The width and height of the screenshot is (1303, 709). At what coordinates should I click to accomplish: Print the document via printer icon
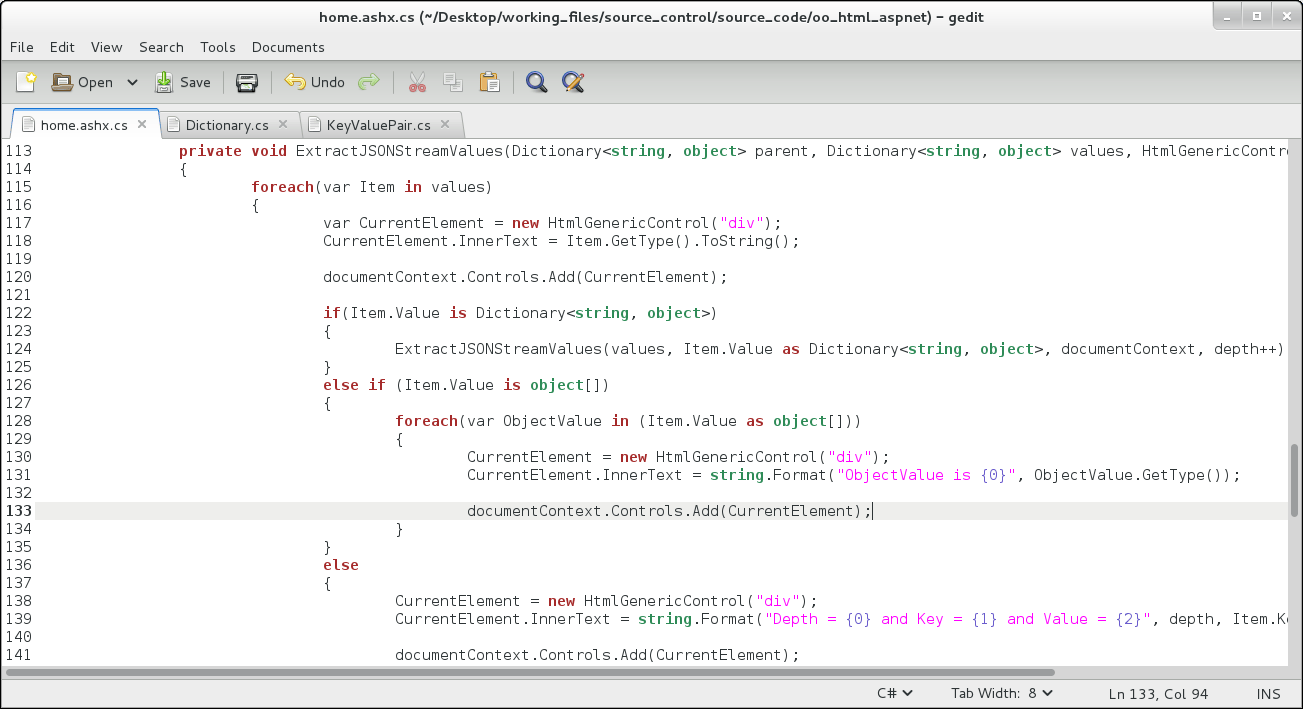pos(247,82)
